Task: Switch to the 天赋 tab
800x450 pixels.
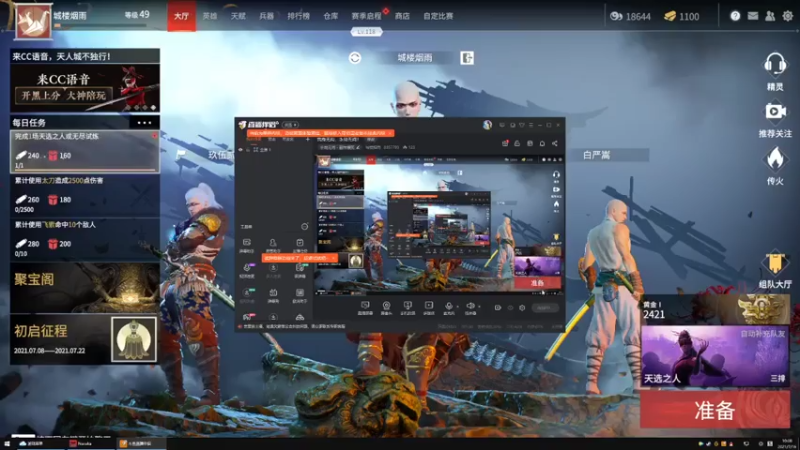Action: tap(238, 16)
